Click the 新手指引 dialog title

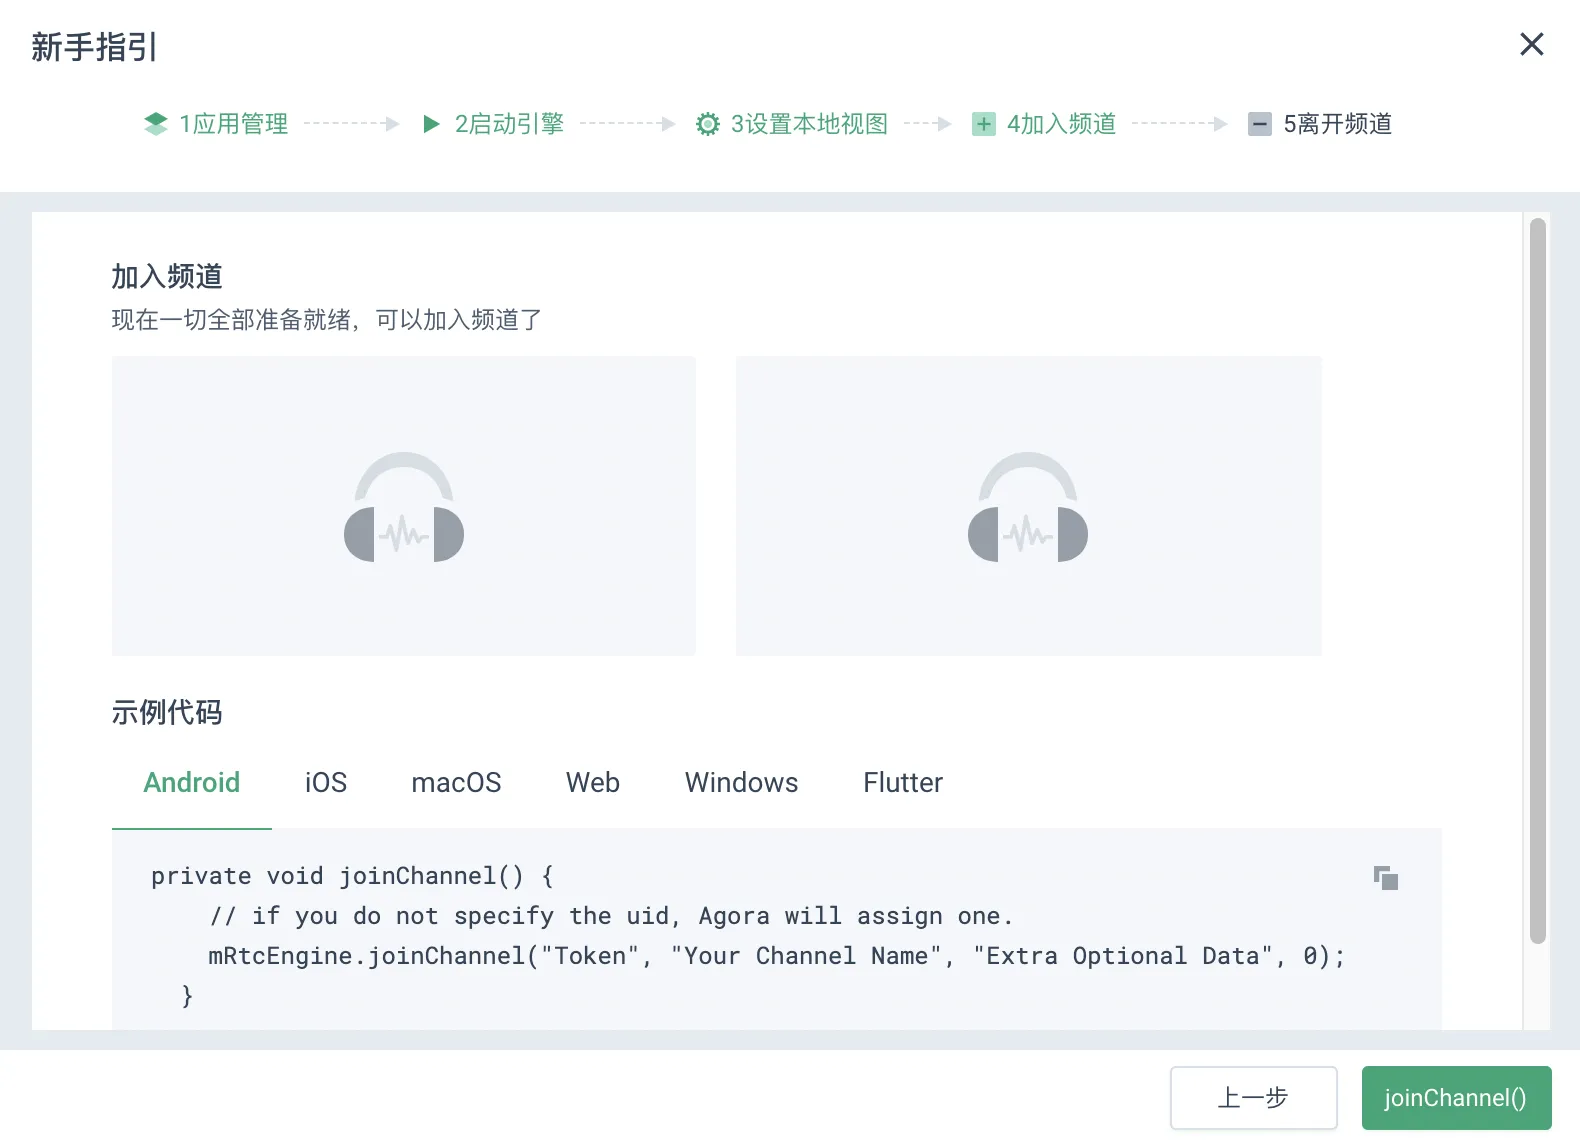[94, 47]
